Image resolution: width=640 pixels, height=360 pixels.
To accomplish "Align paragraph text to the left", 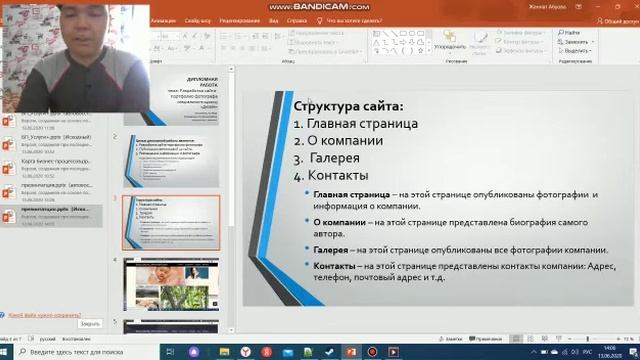I will [x=224, y=49].
